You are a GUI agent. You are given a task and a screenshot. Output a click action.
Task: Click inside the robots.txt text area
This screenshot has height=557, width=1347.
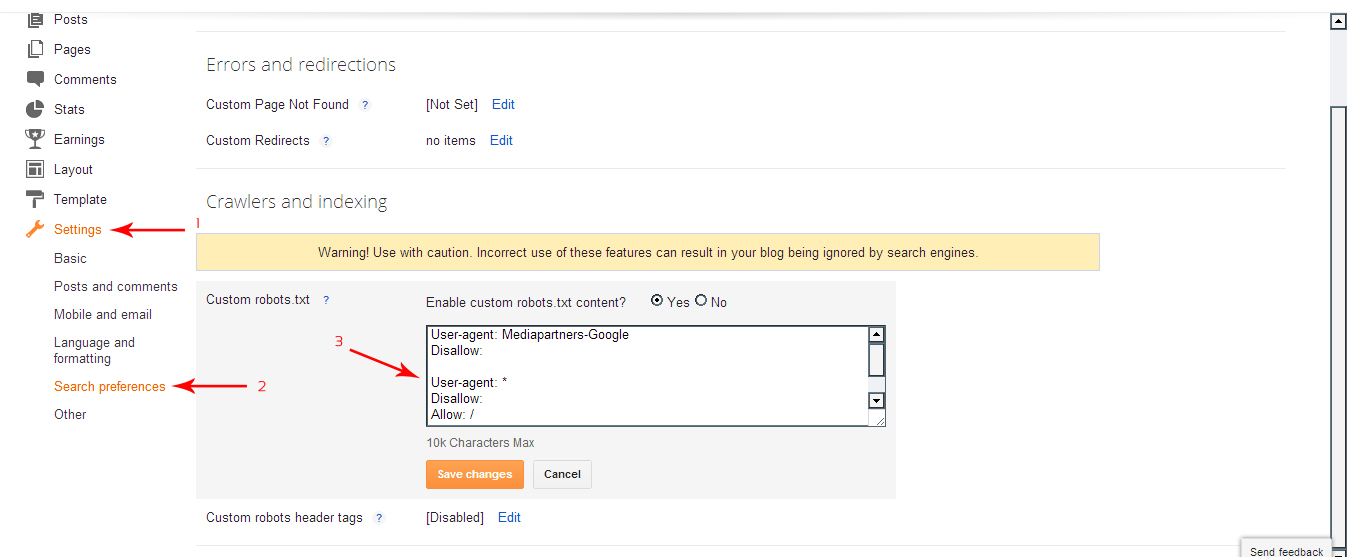tap(647, 376)
